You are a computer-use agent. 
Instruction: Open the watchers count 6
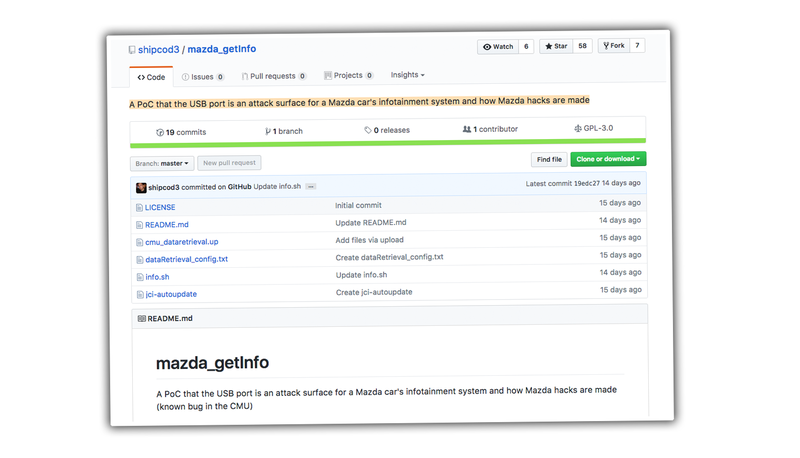[526, 46]
